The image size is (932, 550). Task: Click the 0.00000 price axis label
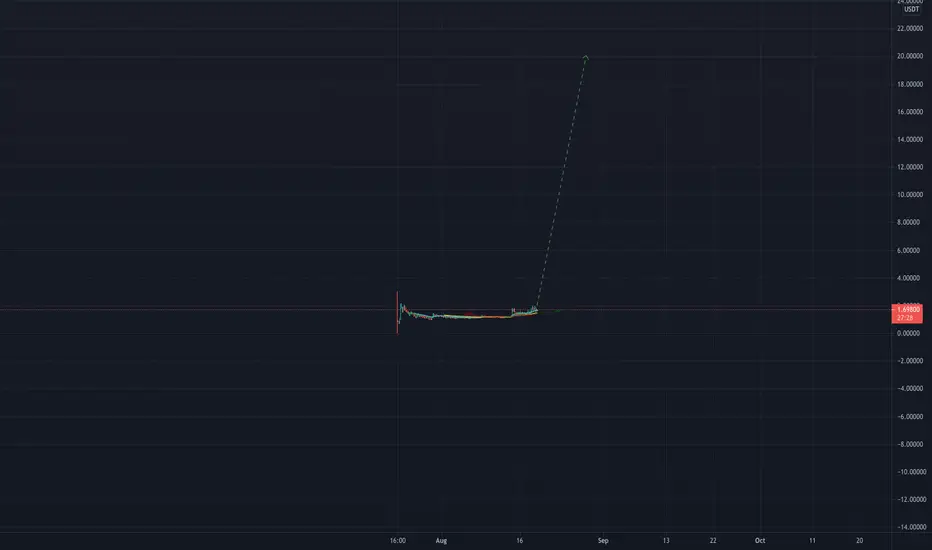pos(910,334)
